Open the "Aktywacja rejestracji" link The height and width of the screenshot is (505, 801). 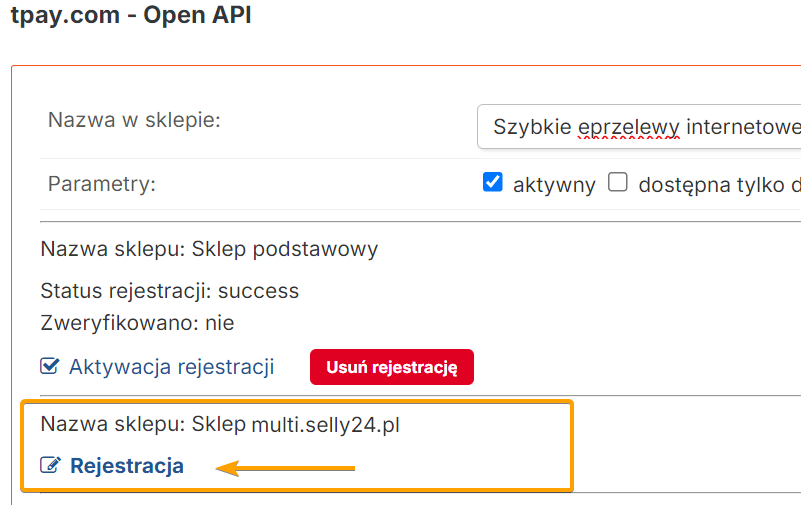[x=171, y=367]
